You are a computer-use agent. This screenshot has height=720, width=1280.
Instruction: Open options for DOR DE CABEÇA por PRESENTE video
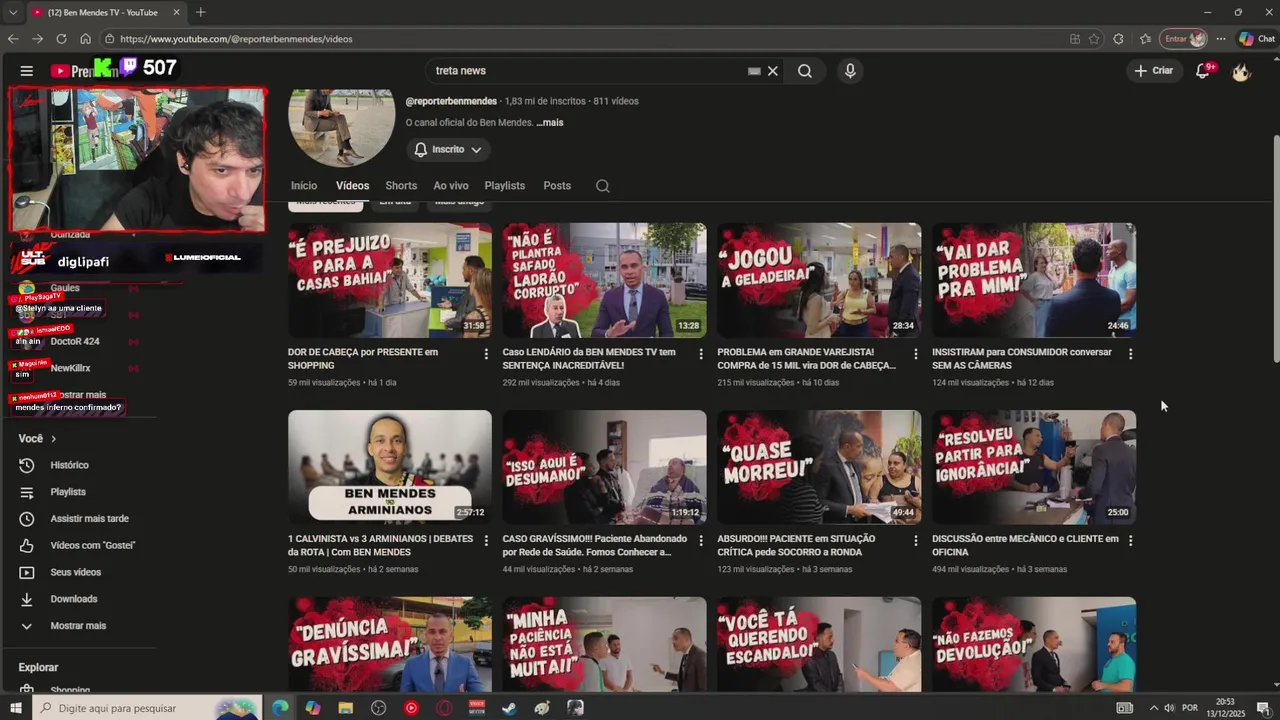coord(487,354)
